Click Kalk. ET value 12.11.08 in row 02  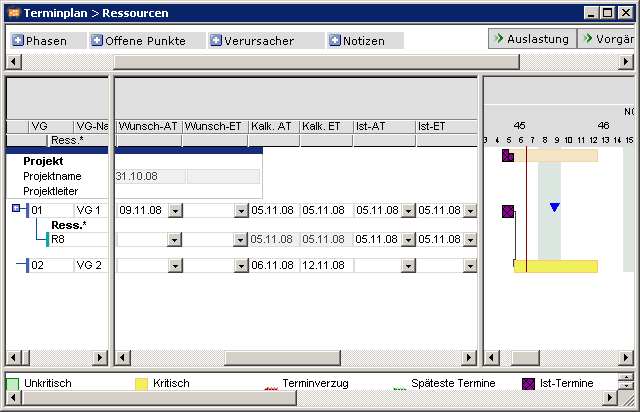coord(324,265)
